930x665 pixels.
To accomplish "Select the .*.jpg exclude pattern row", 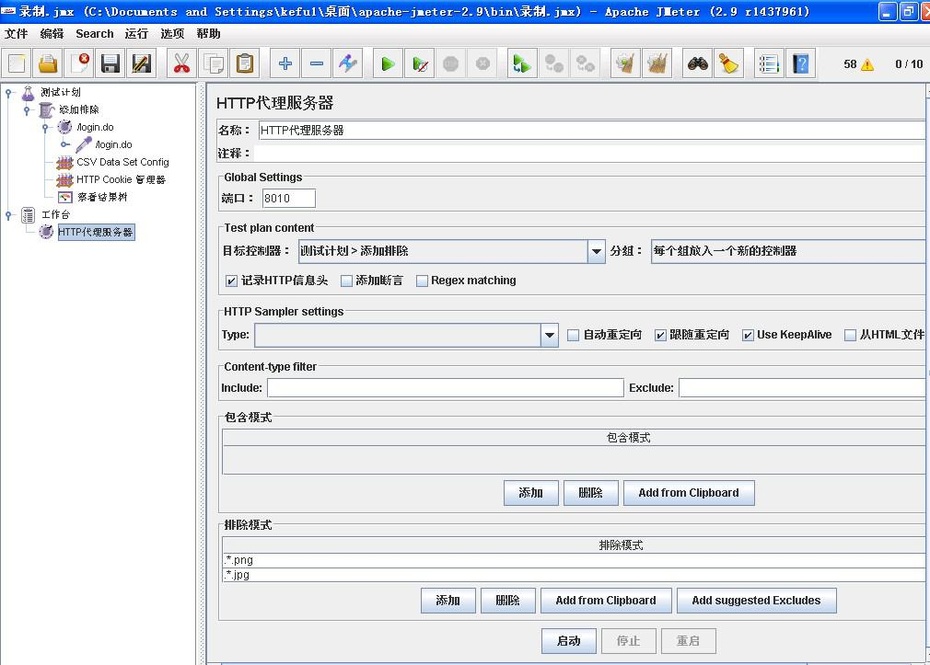I will click(574, 575).
